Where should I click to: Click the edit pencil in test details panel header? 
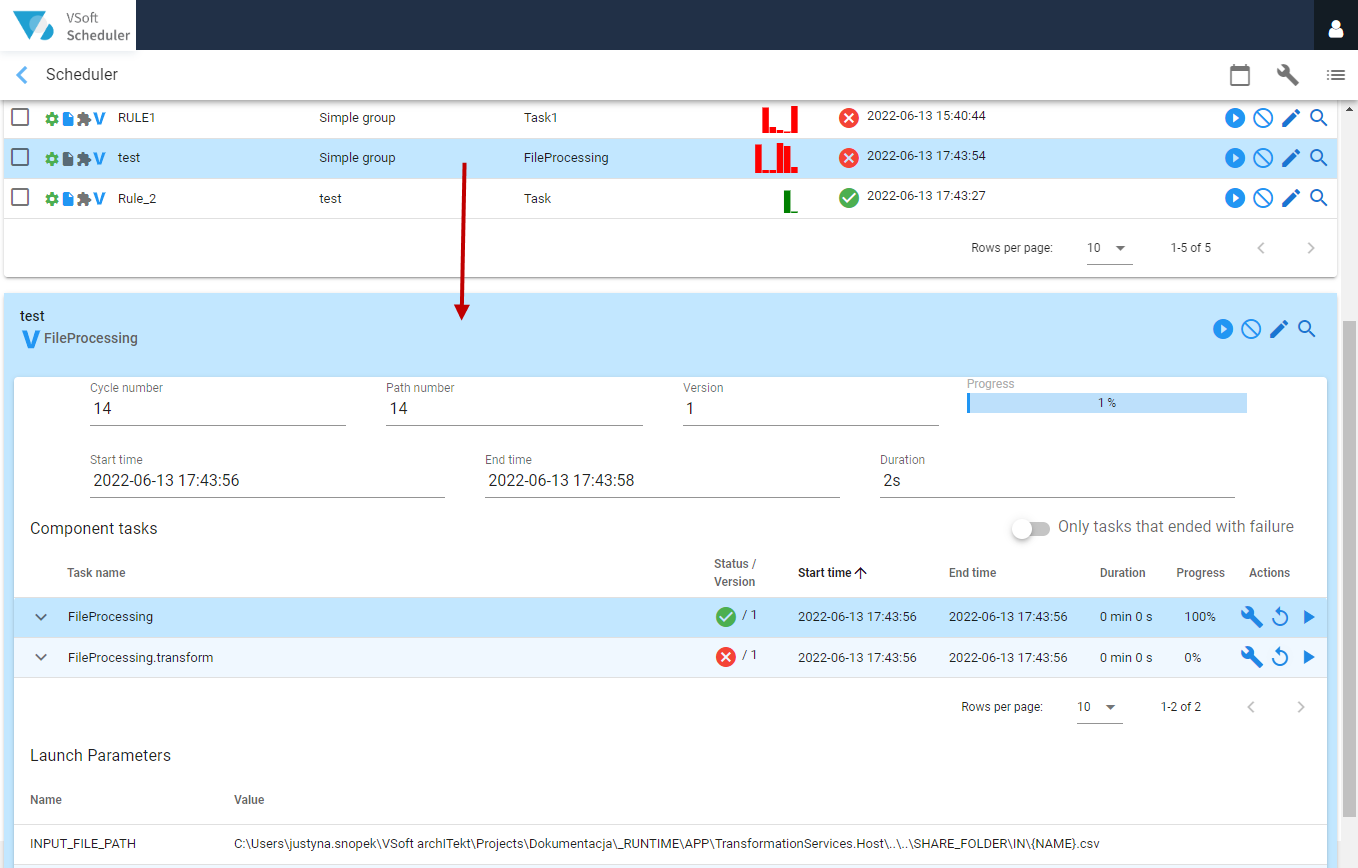click(1279, 329)
